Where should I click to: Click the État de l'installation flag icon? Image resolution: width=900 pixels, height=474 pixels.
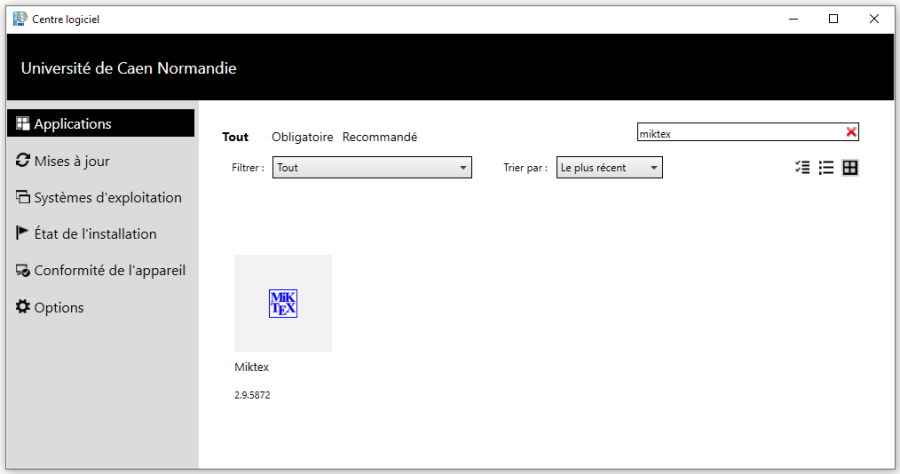pyautogui.click(x=23, y=234)
